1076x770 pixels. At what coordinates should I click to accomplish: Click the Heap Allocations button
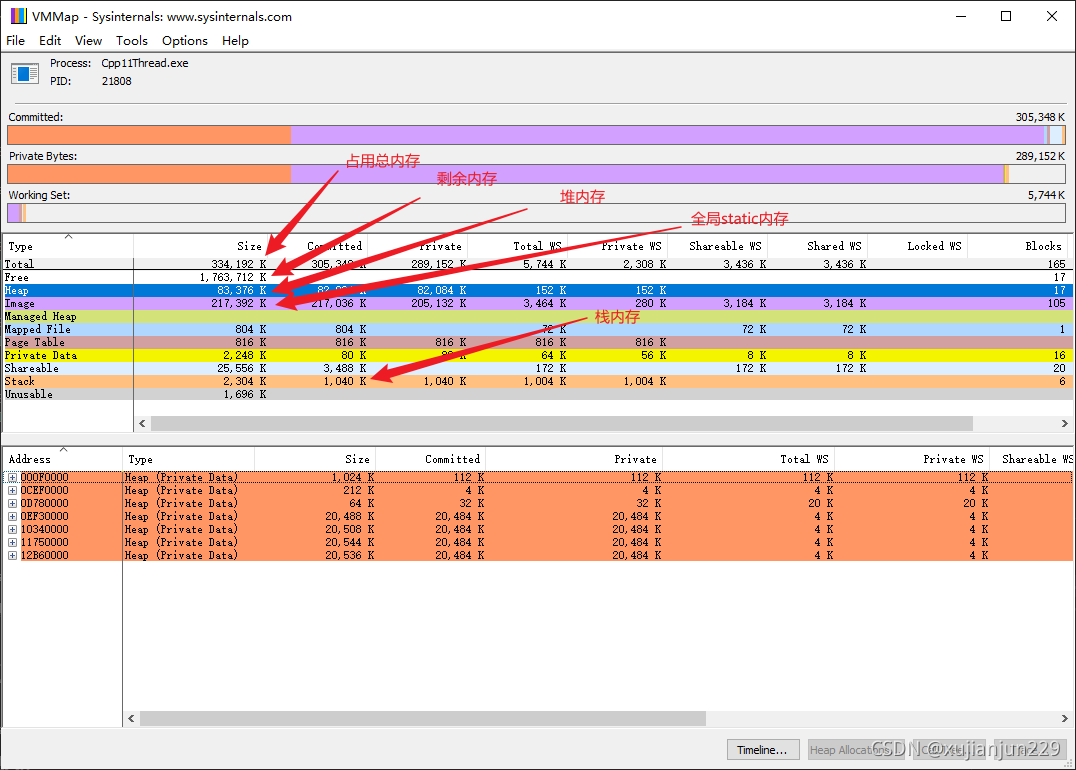coord(856,750)
